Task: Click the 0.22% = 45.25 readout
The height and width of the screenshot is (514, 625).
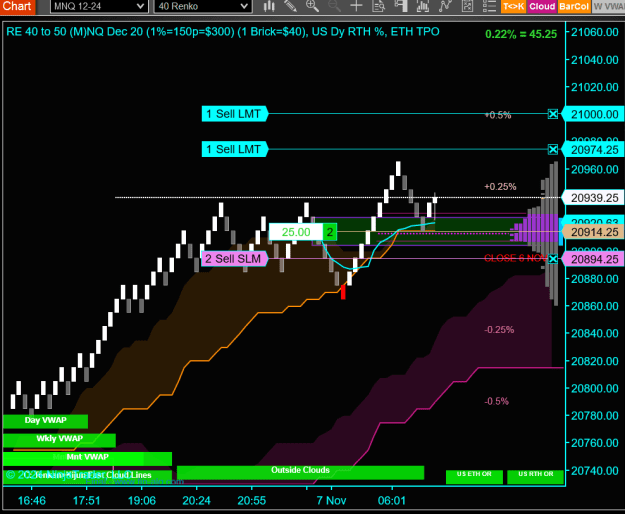Action: click(x=521, y=34)
